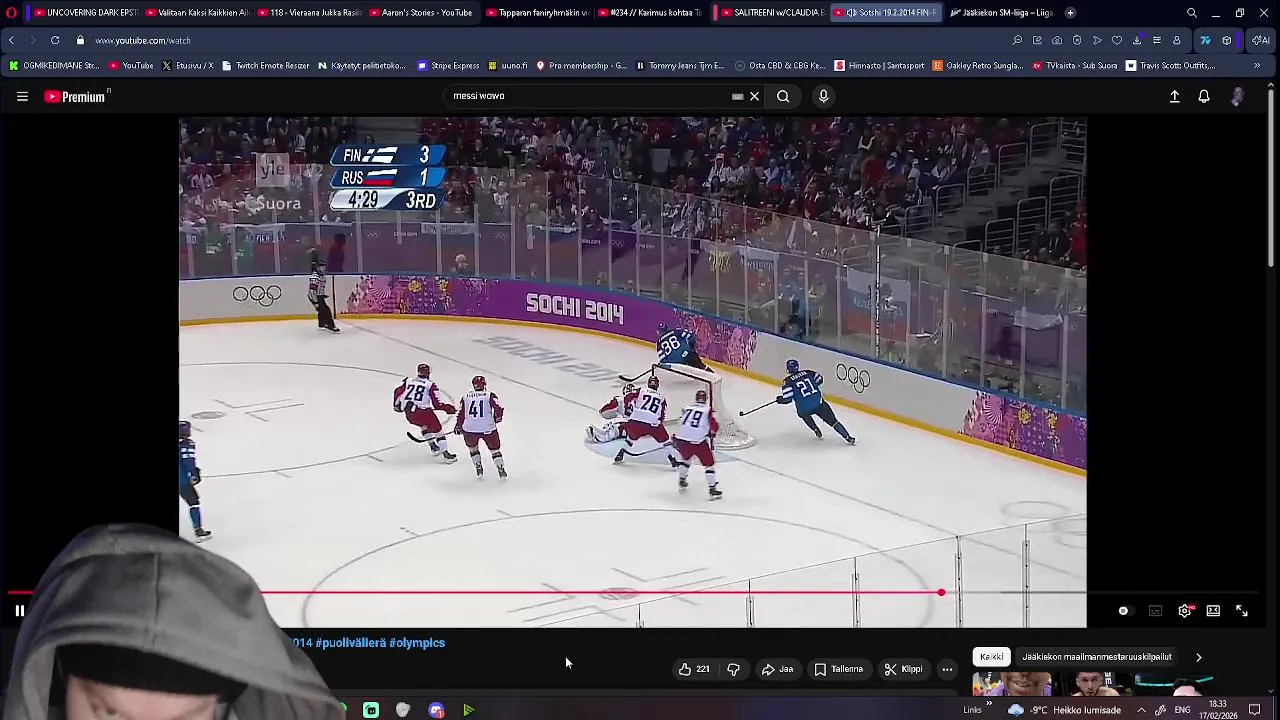Create a clip with Klippi button

click(903, 669)
